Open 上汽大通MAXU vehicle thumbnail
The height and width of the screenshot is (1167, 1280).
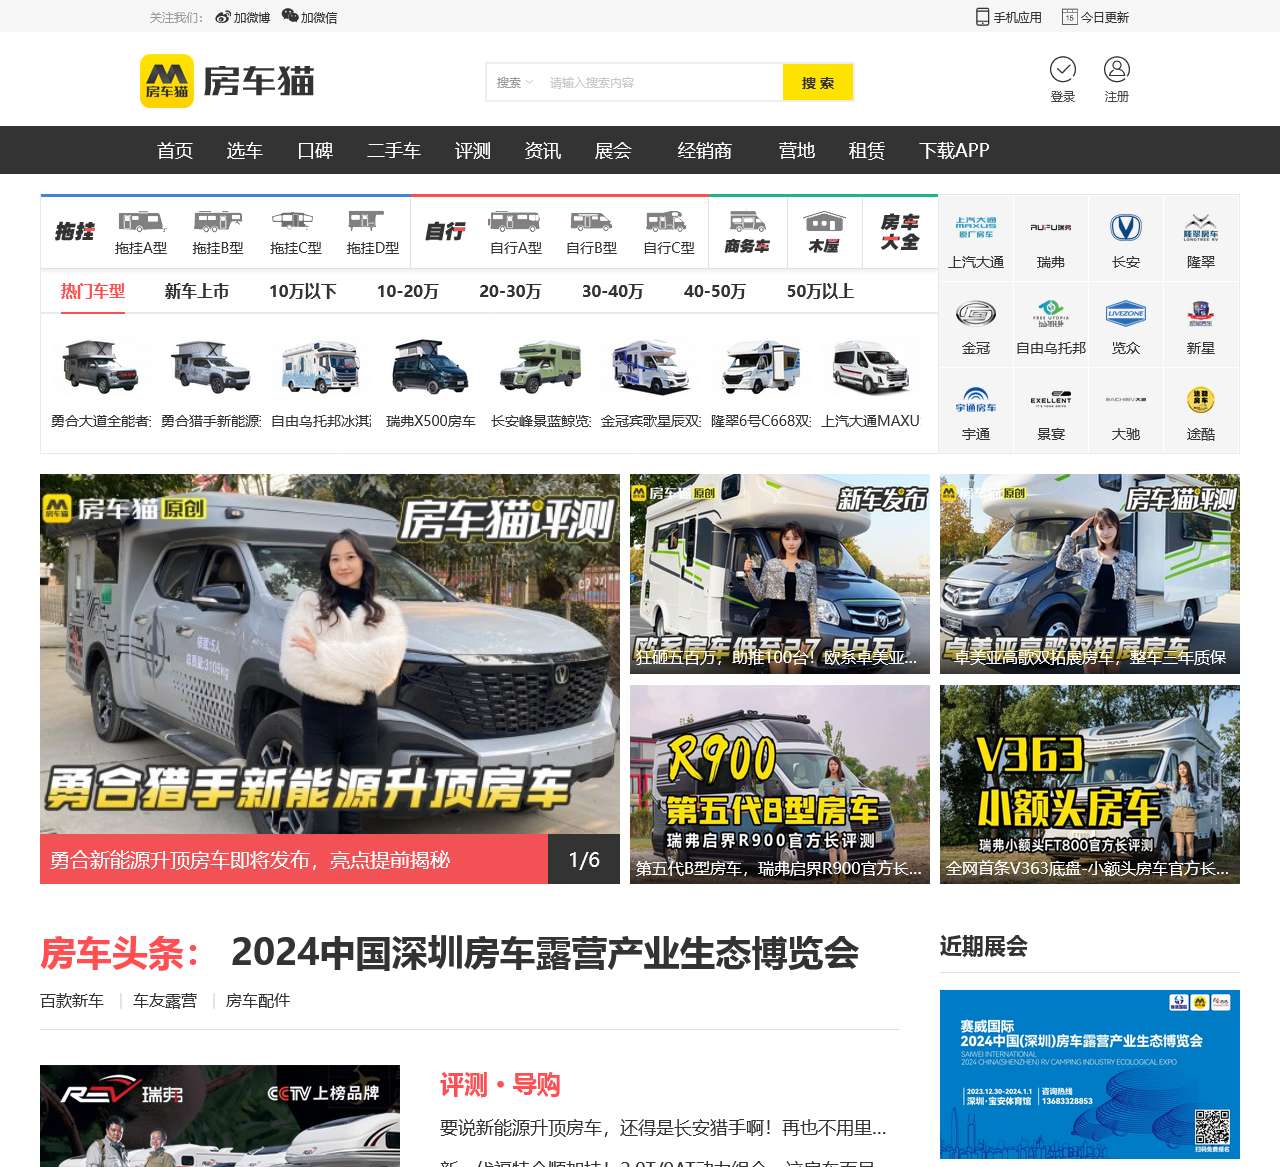pyautogui.click(x=871, y=366)
